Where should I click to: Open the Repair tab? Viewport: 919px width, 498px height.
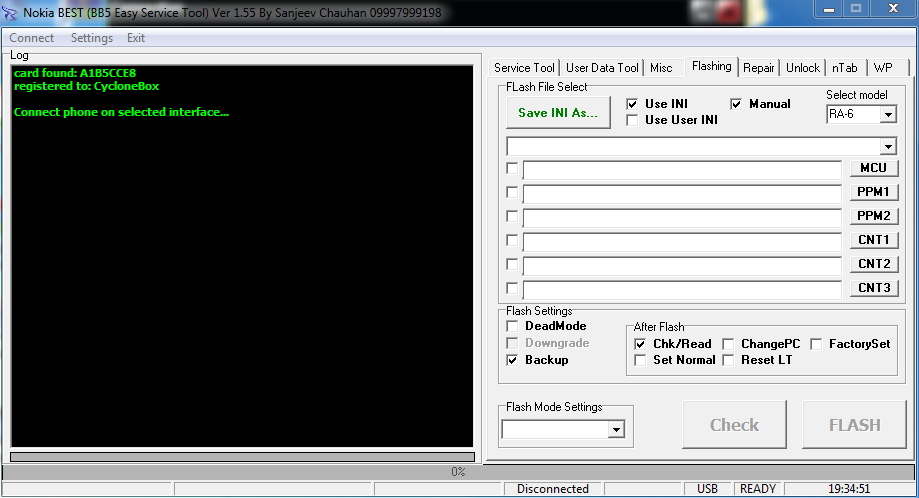pos(758,68)
